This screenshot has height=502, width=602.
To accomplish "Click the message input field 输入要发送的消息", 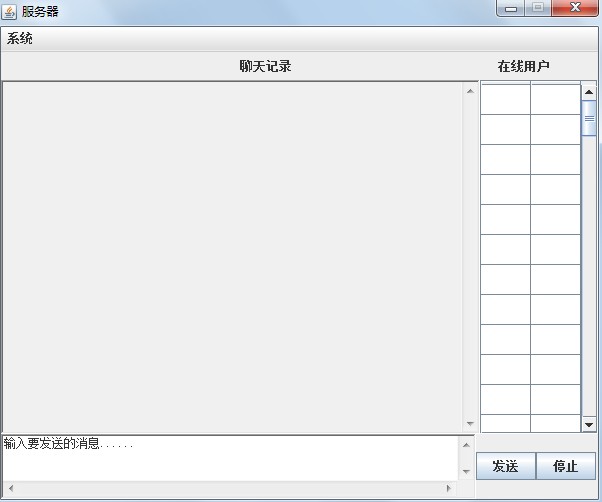I will click(x=230, y=458).
